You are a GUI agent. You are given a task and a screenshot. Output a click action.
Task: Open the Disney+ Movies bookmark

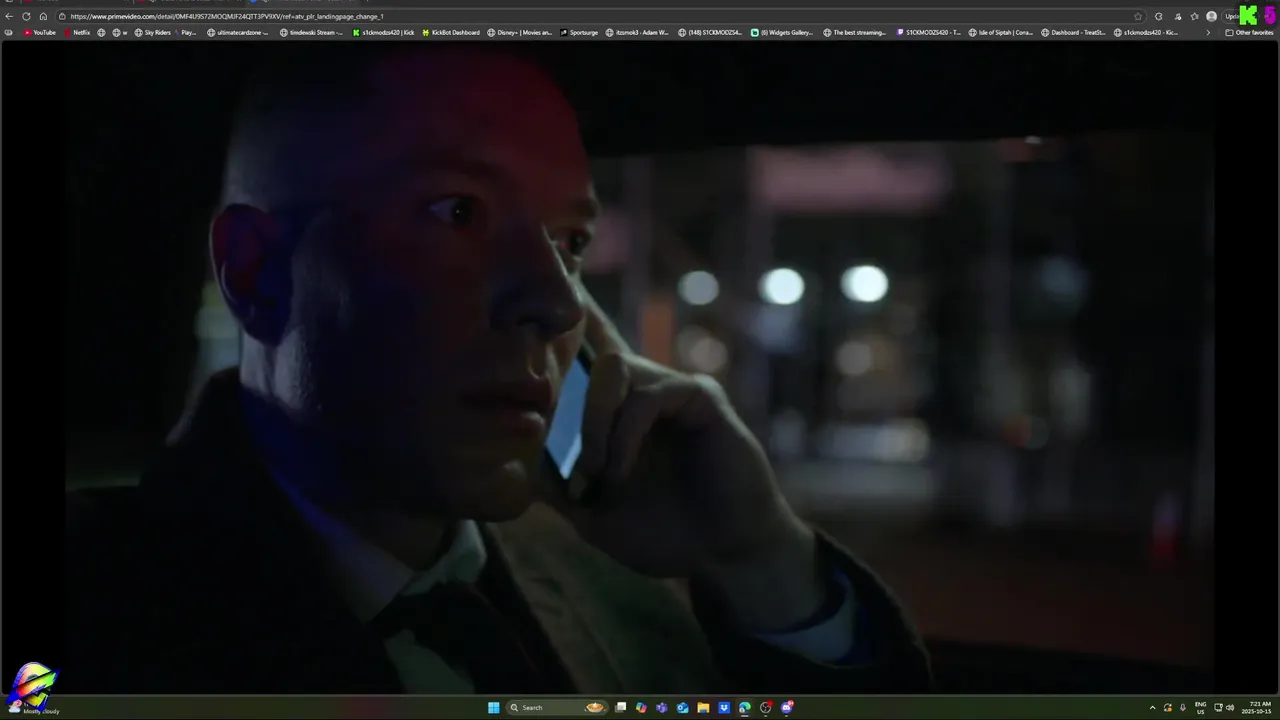point(521,32)
